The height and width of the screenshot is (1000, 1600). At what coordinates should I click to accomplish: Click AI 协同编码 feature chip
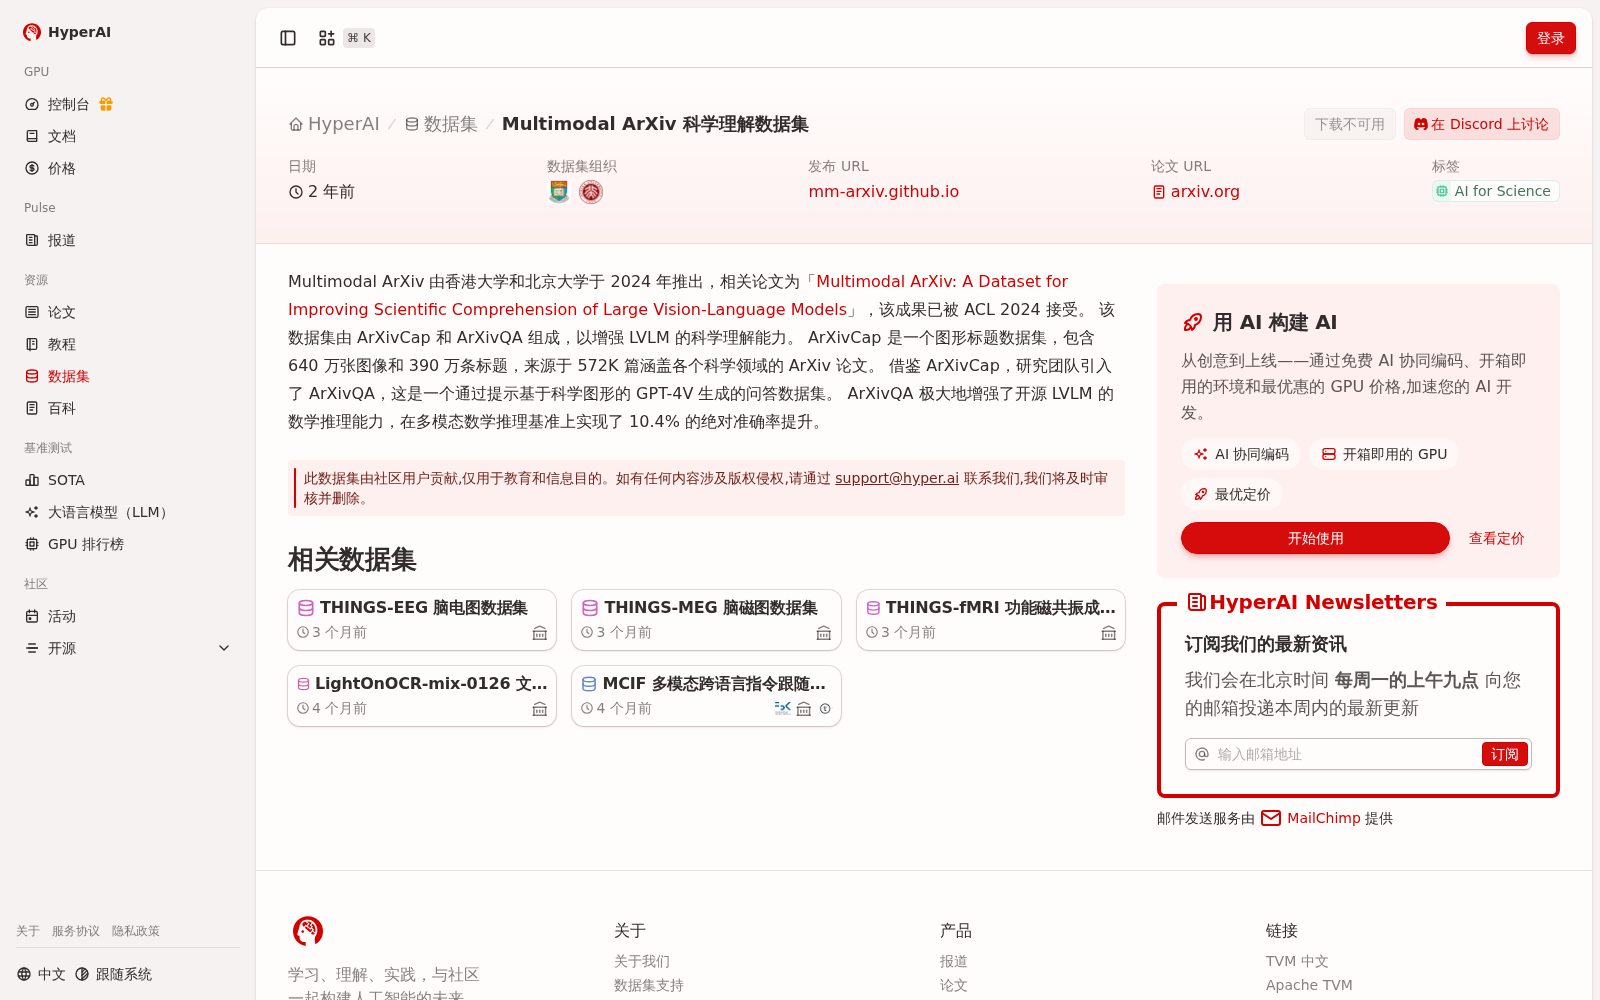pos(1241,454)
